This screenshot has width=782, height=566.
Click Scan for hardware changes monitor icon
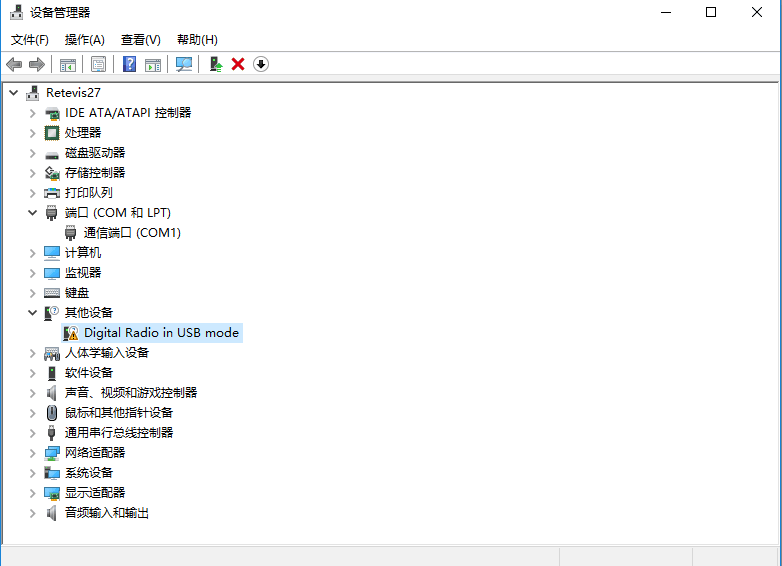tap(184, 64)
